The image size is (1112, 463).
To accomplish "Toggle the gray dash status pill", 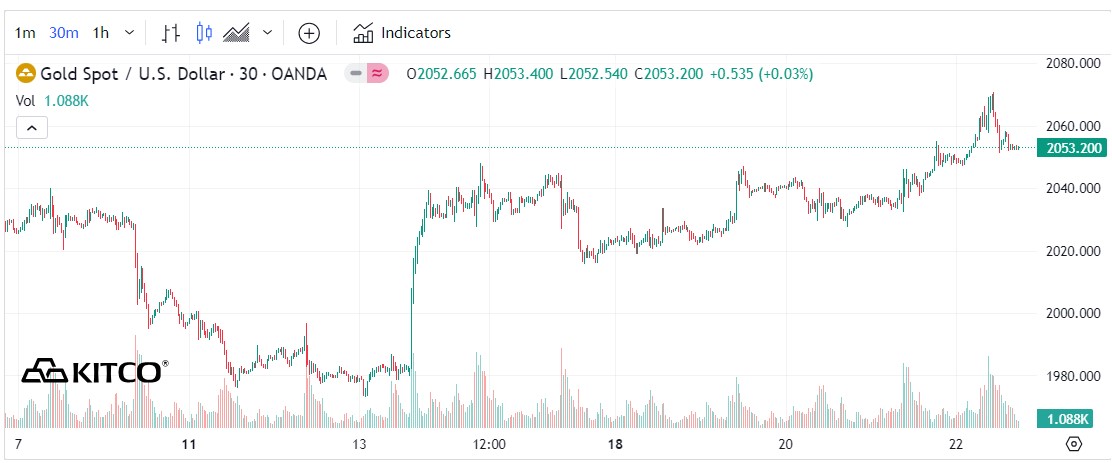I will (355, 73).
